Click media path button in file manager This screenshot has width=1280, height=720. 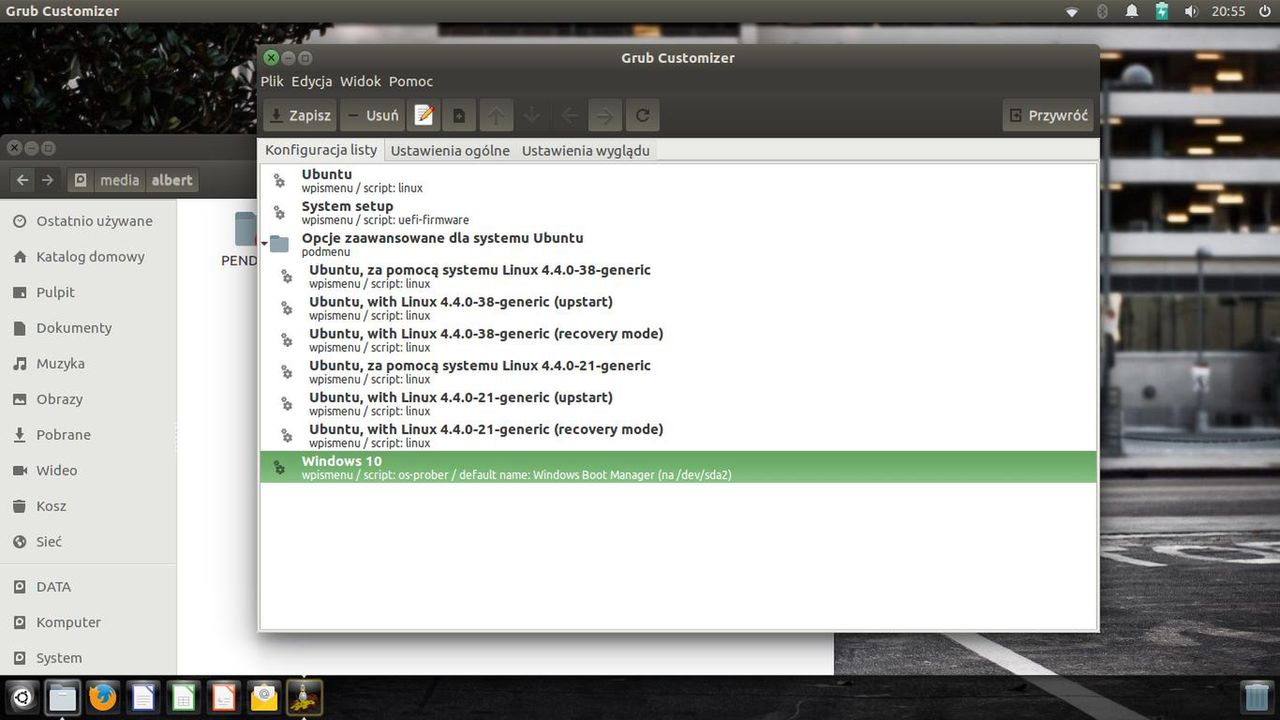coord(120,180)
